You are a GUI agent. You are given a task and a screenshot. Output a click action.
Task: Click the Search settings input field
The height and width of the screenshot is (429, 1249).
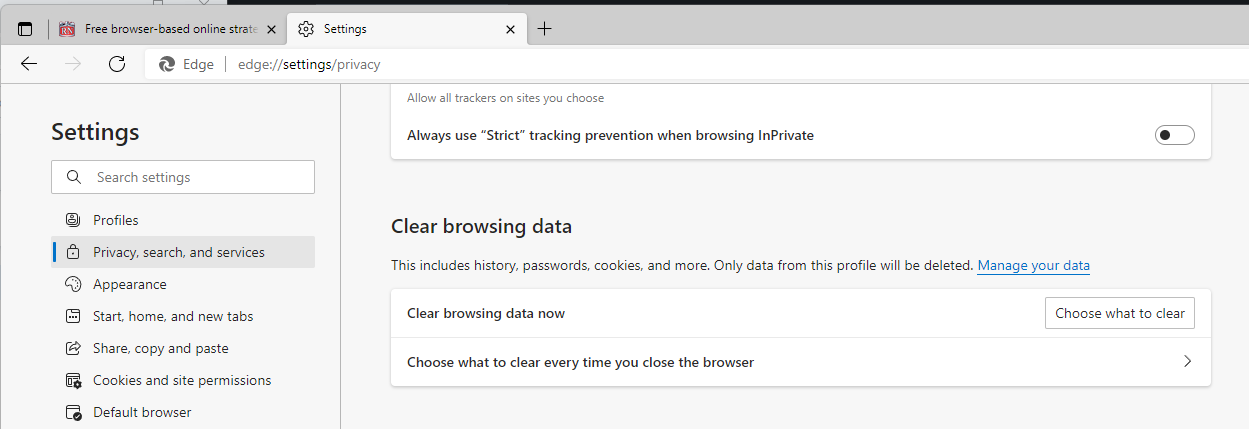point(183,177)
